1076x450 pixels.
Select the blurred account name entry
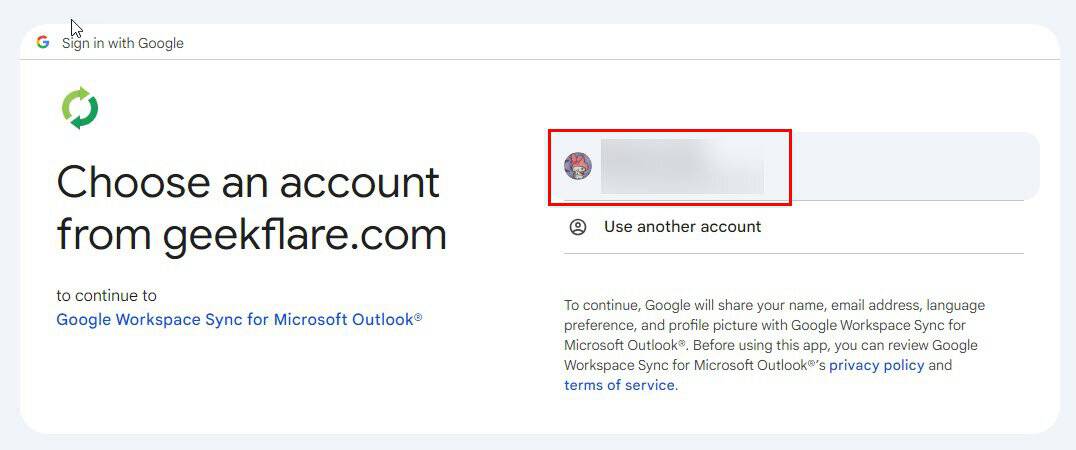coord(682,166)
